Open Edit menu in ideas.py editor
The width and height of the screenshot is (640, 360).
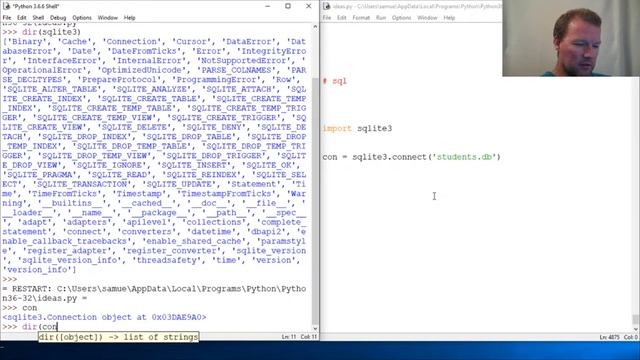[x=342, y=18]
